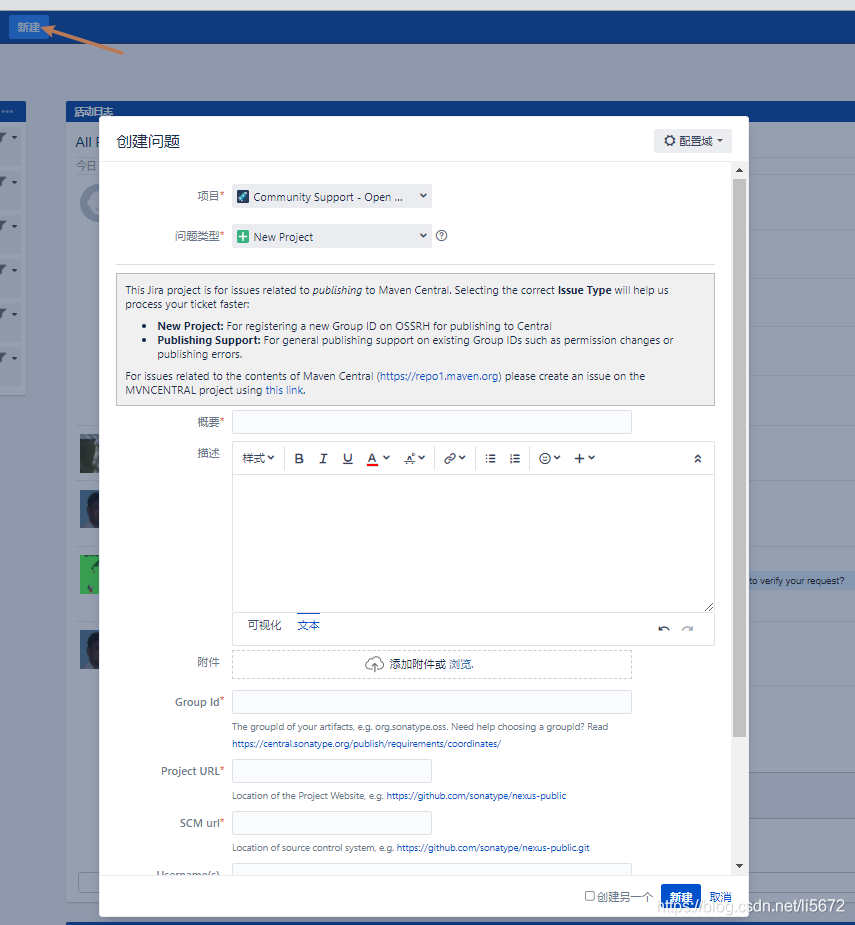855x925 pixels.
Task: Click the dialog scrollbar up arrow
Action: tap(739, 170)
